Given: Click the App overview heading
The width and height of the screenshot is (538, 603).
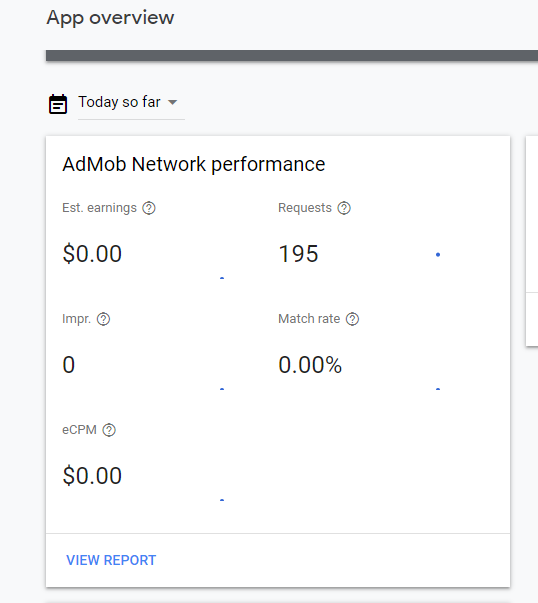Looking at the screenshot, I should click(110, 18).
